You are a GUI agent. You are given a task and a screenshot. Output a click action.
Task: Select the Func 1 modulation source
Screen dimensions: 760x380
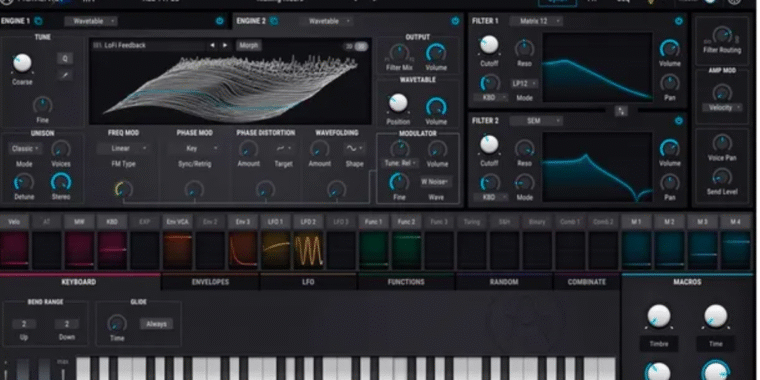pyautogui.click(x=374, y=222)
